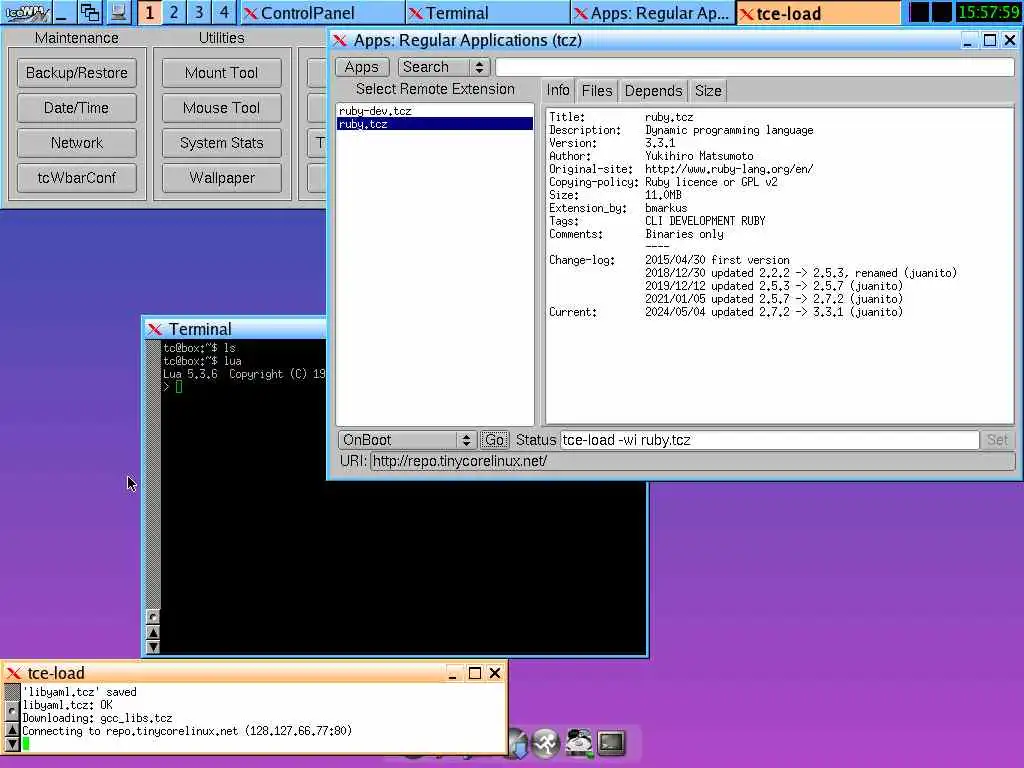Open tce-load window menu via X title icon
Screen dimensions: 1024x768
click(14, 673)
